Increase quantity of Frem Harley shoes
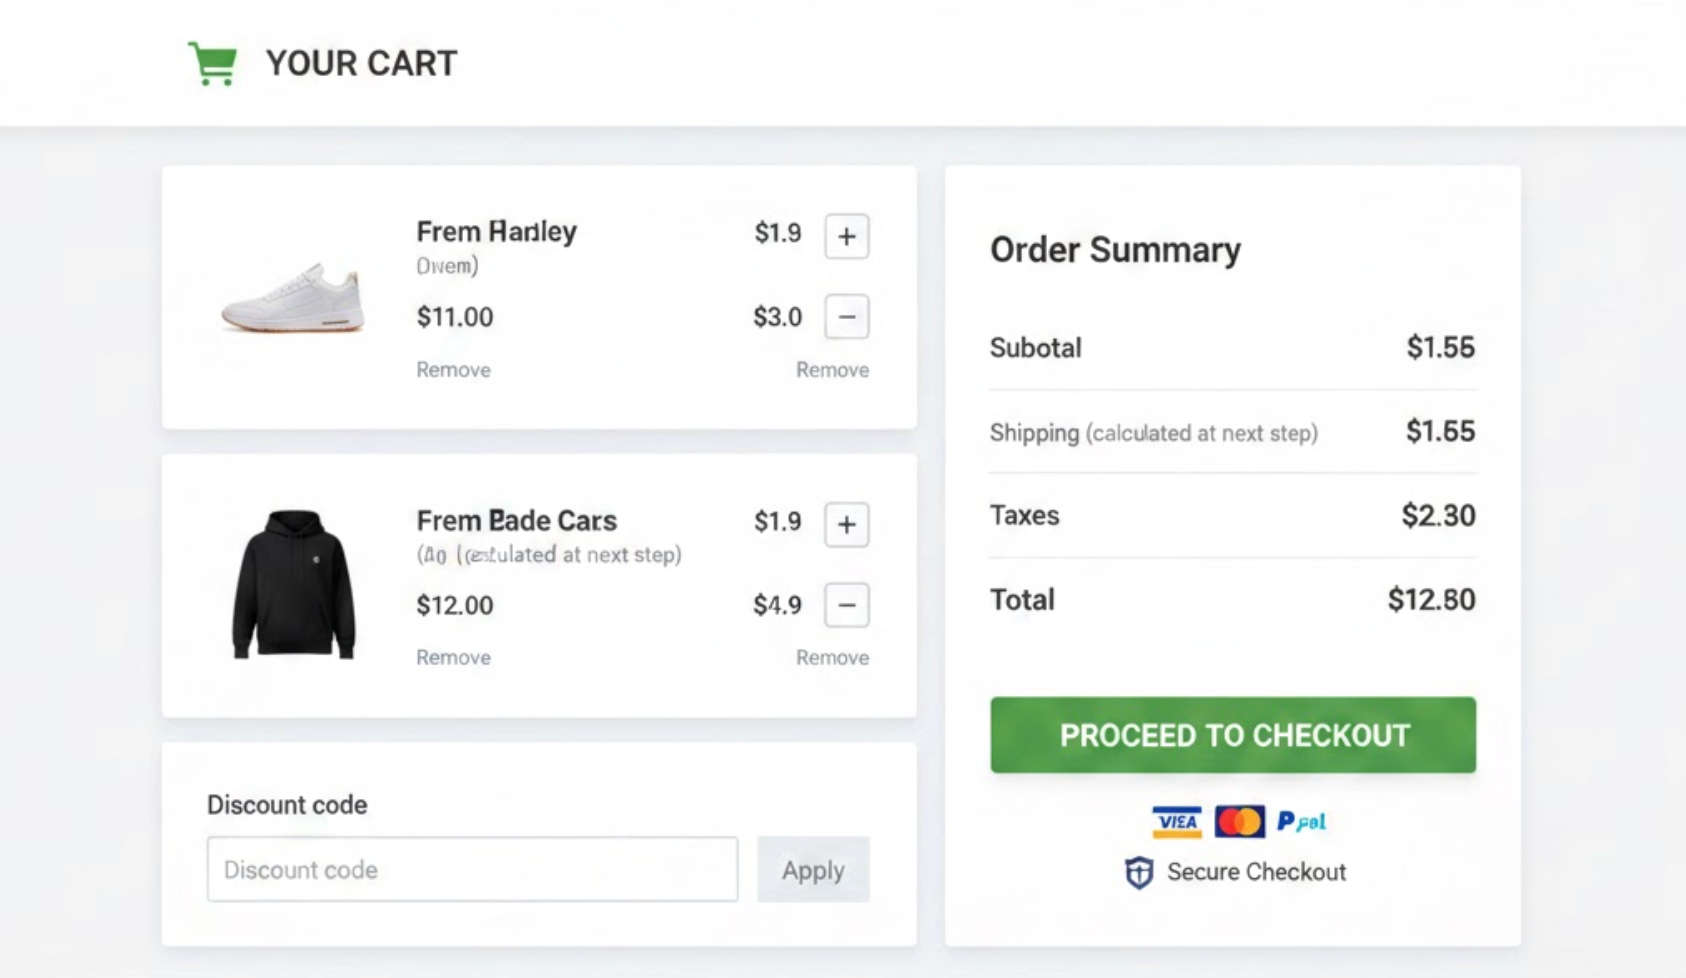This screenshot has width=1686, height=978. coord(846,237)
